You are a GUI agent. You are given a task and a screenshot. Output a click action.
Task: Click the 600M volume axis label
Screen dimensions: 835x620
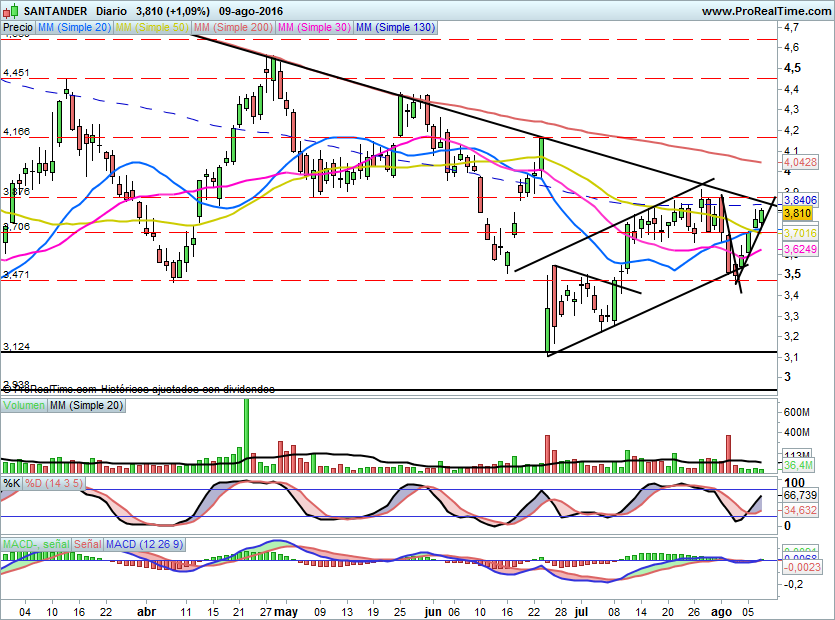tap(797, 412)
